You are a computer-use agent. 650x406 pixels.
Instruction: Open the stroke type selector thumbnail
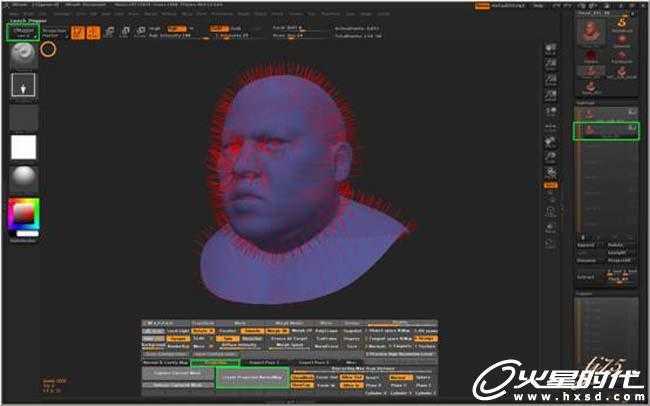[x=23, y=85]
